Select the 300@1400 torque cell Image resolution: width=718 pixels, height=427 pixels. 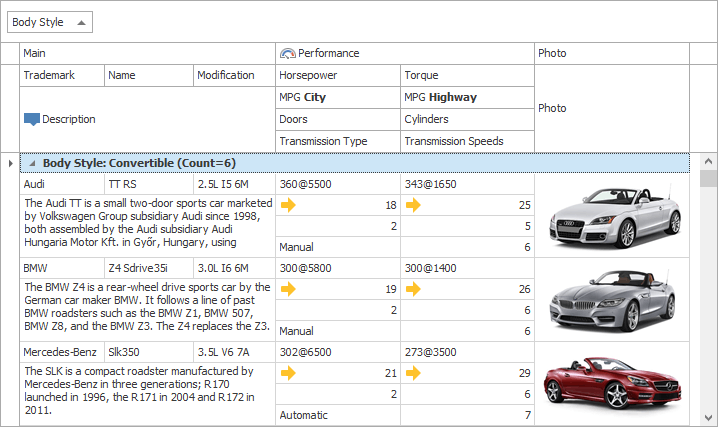point(468,268)
